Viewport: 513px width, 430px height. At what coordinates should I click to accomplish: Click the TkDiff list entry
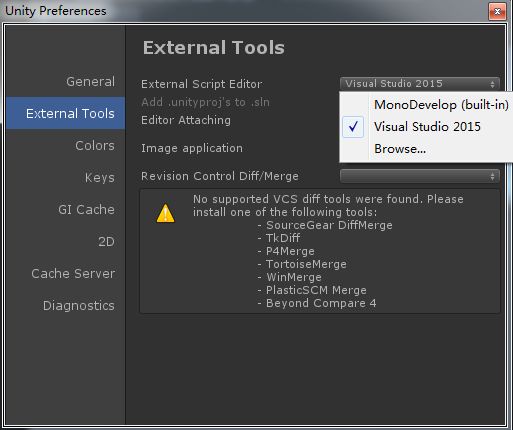283,238
